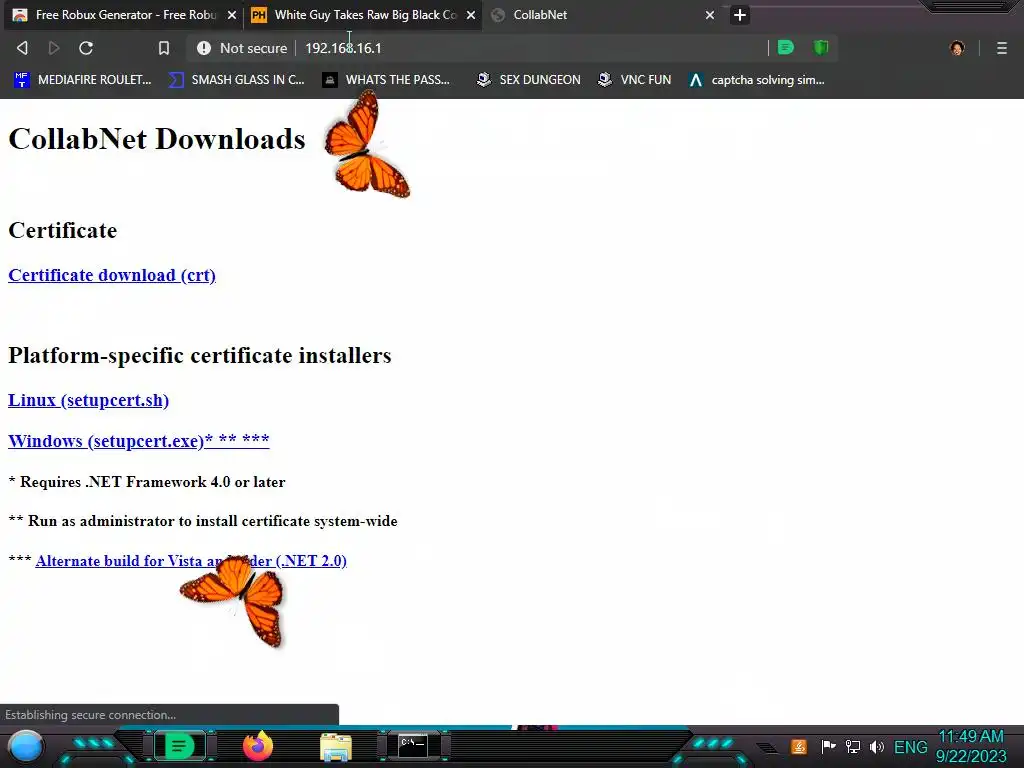Click the CollabNet Downloads heading
Screen dimensions: 1024x768
[157, 139]
